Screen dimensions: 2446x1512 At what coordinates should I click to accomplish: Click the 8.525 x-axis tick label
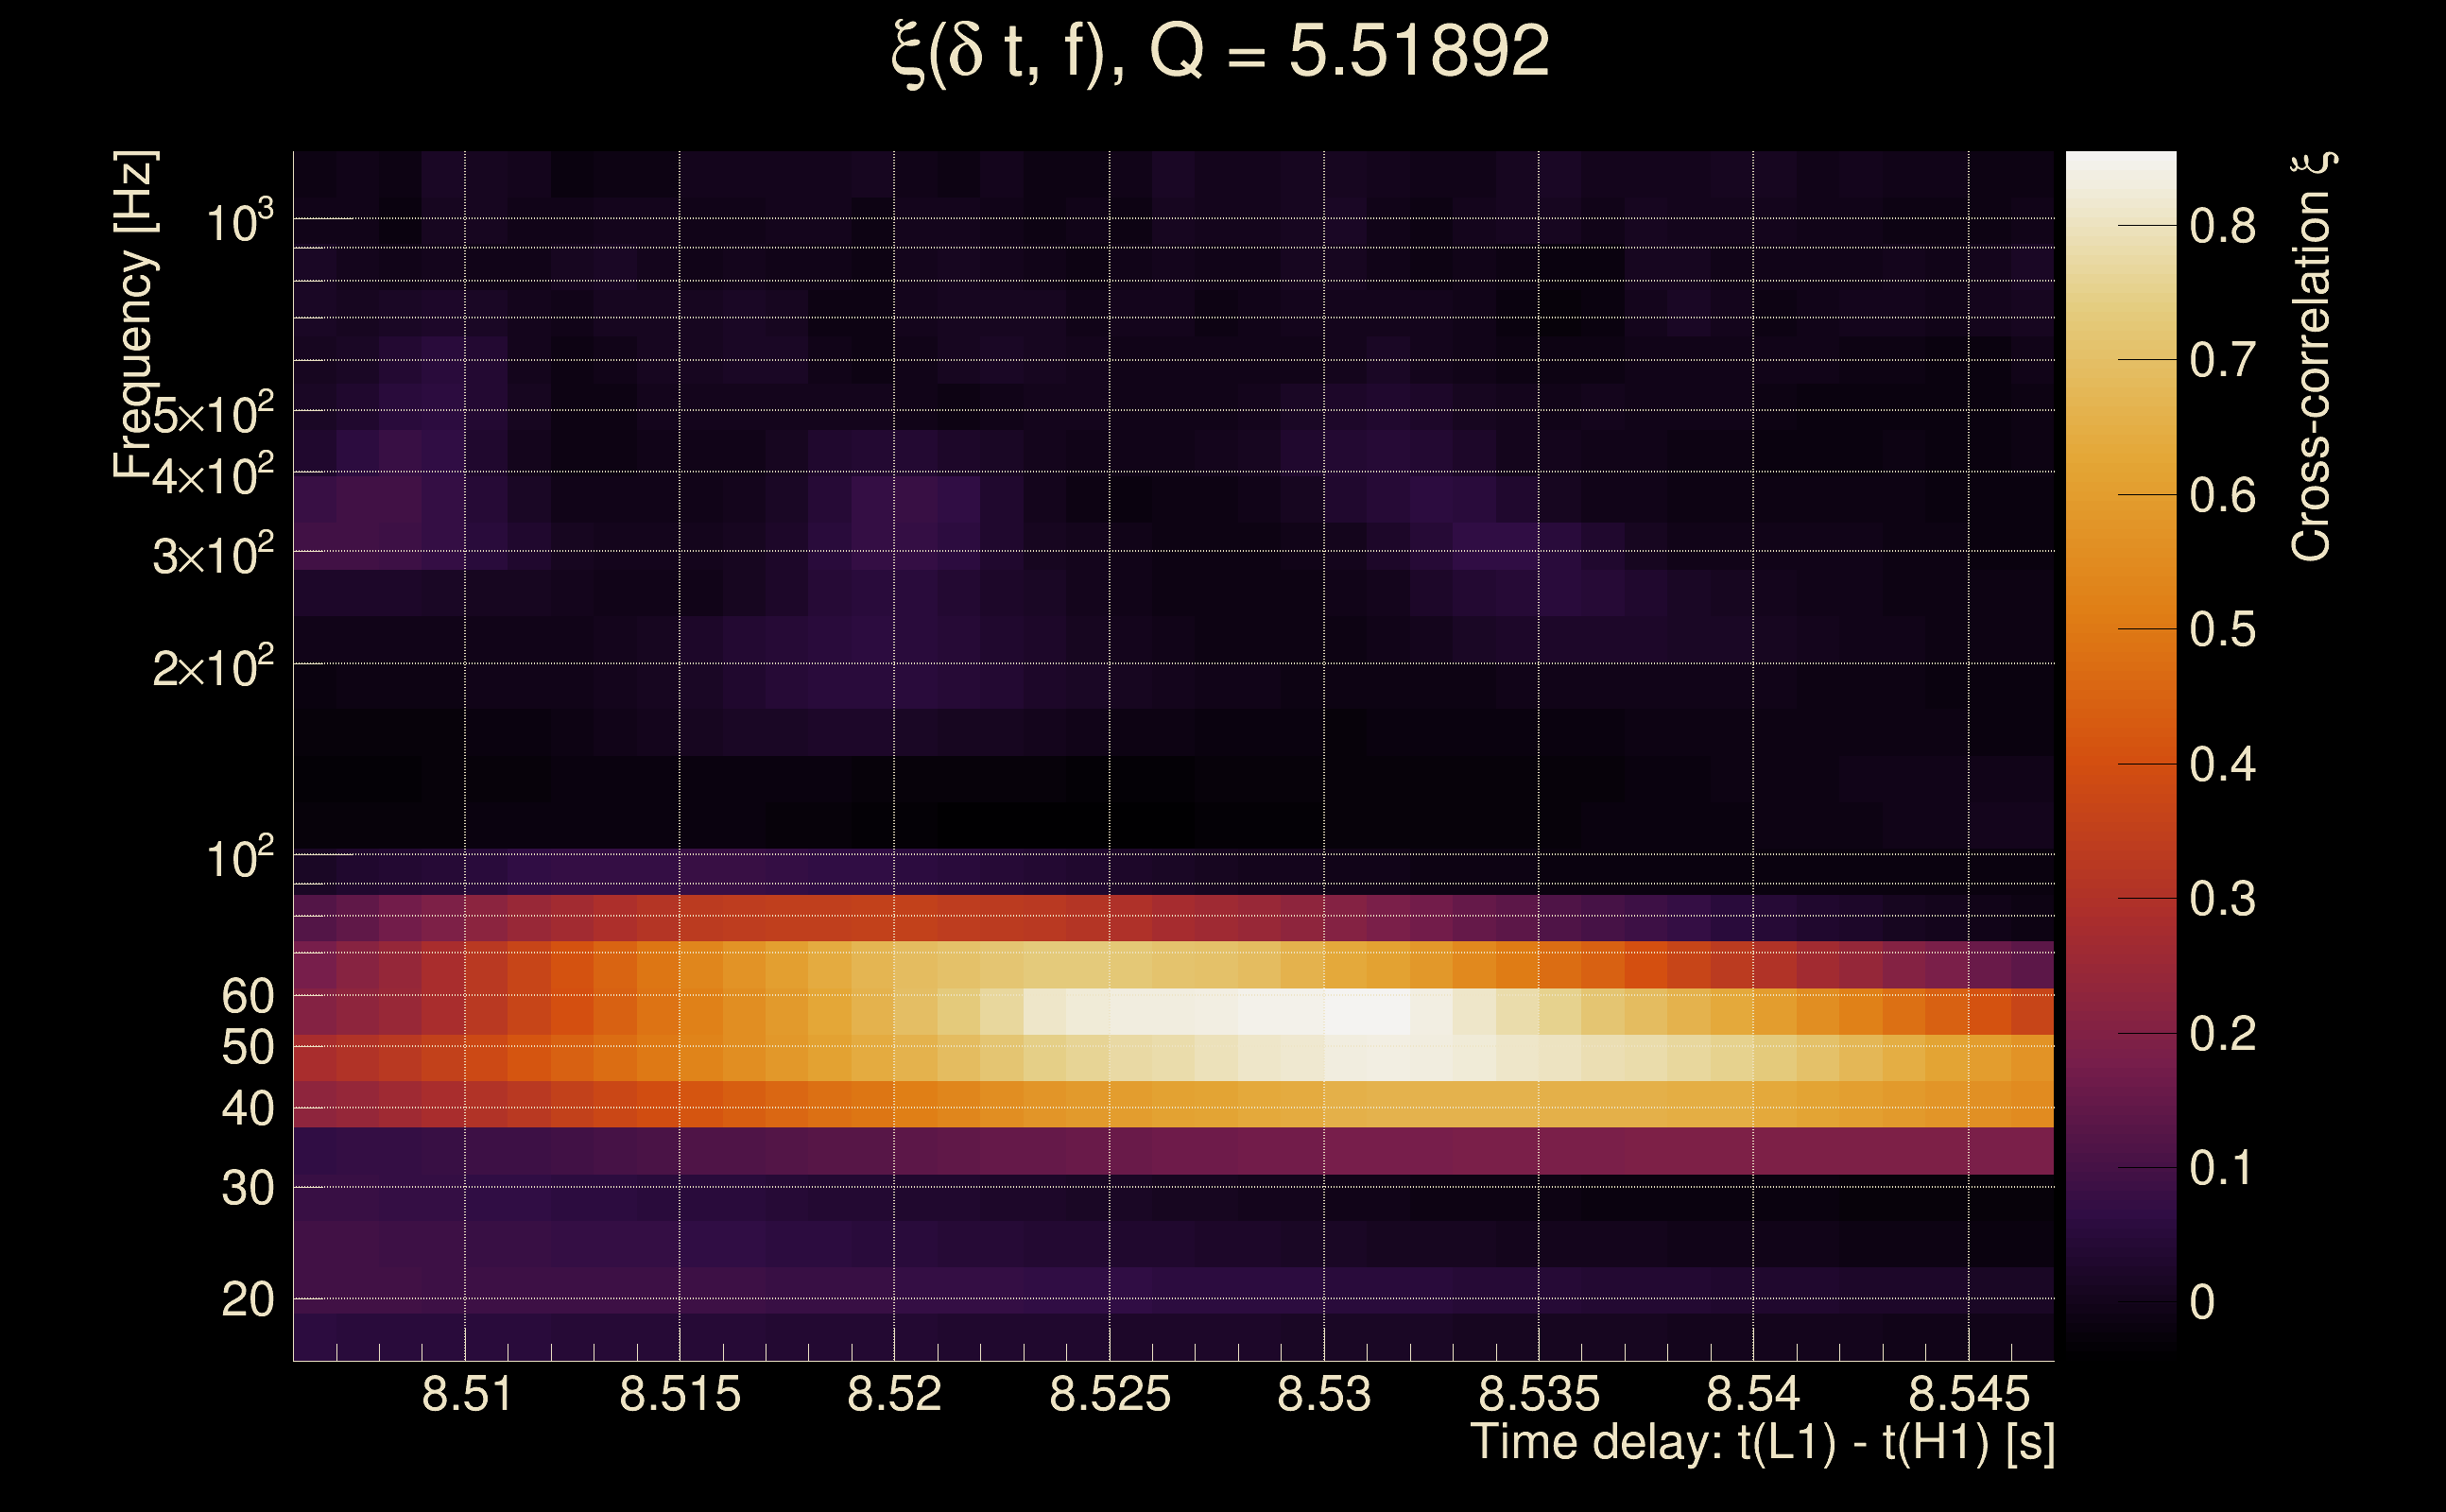(x=1109, y=1394)
